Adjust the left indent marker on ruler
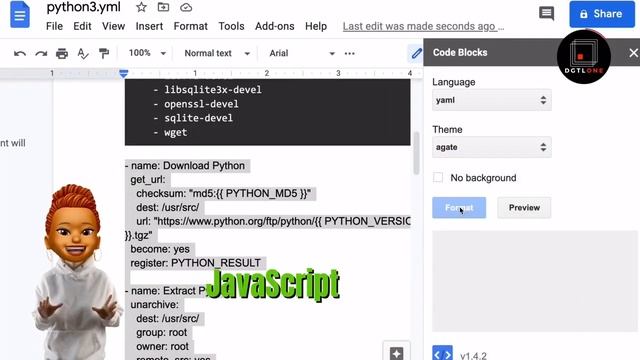 (x=124, y=73)
